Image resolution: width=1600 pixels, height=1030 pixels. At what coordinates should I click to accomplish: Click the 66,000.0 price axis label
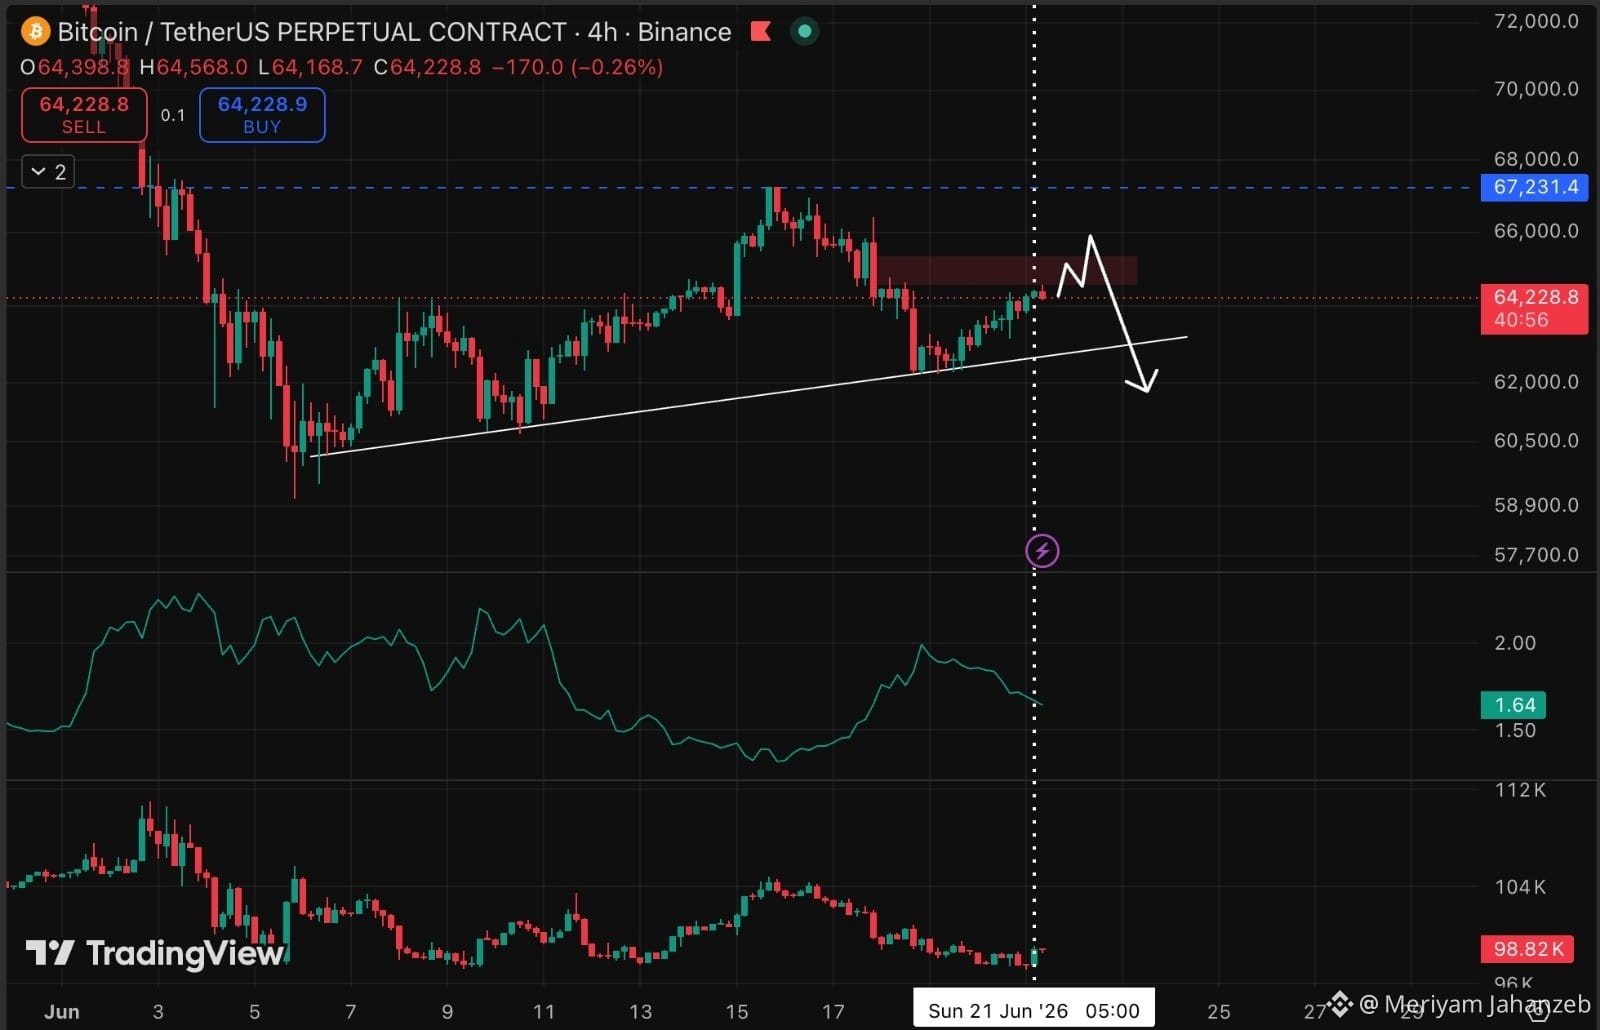tap(1536, 231)
